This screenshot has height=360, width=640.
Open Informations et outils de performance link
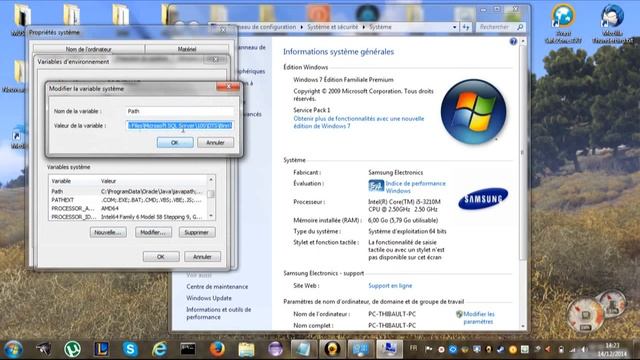(219, 313)
